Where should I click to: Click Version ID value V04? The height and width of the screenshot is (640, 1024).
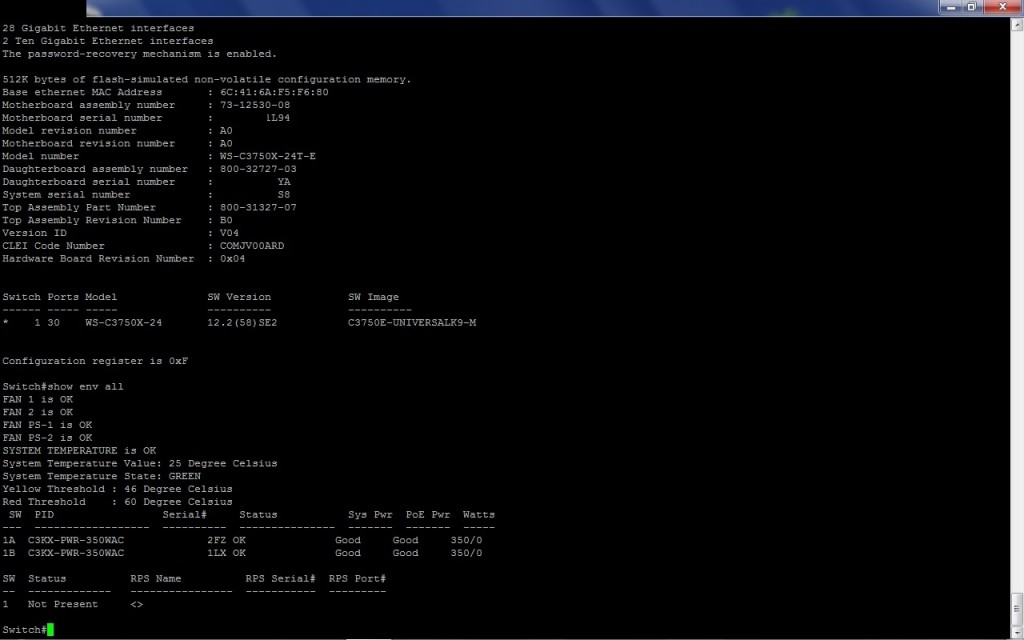pos(229,233)
